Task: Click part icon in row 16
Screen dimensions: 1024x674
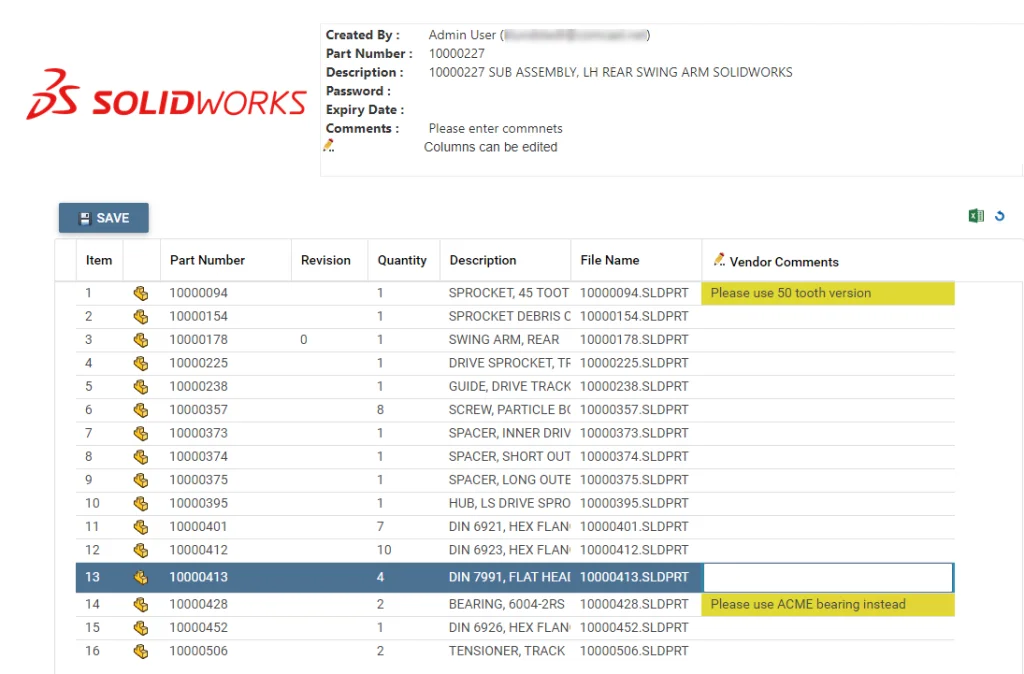Action: coord(141,651)
